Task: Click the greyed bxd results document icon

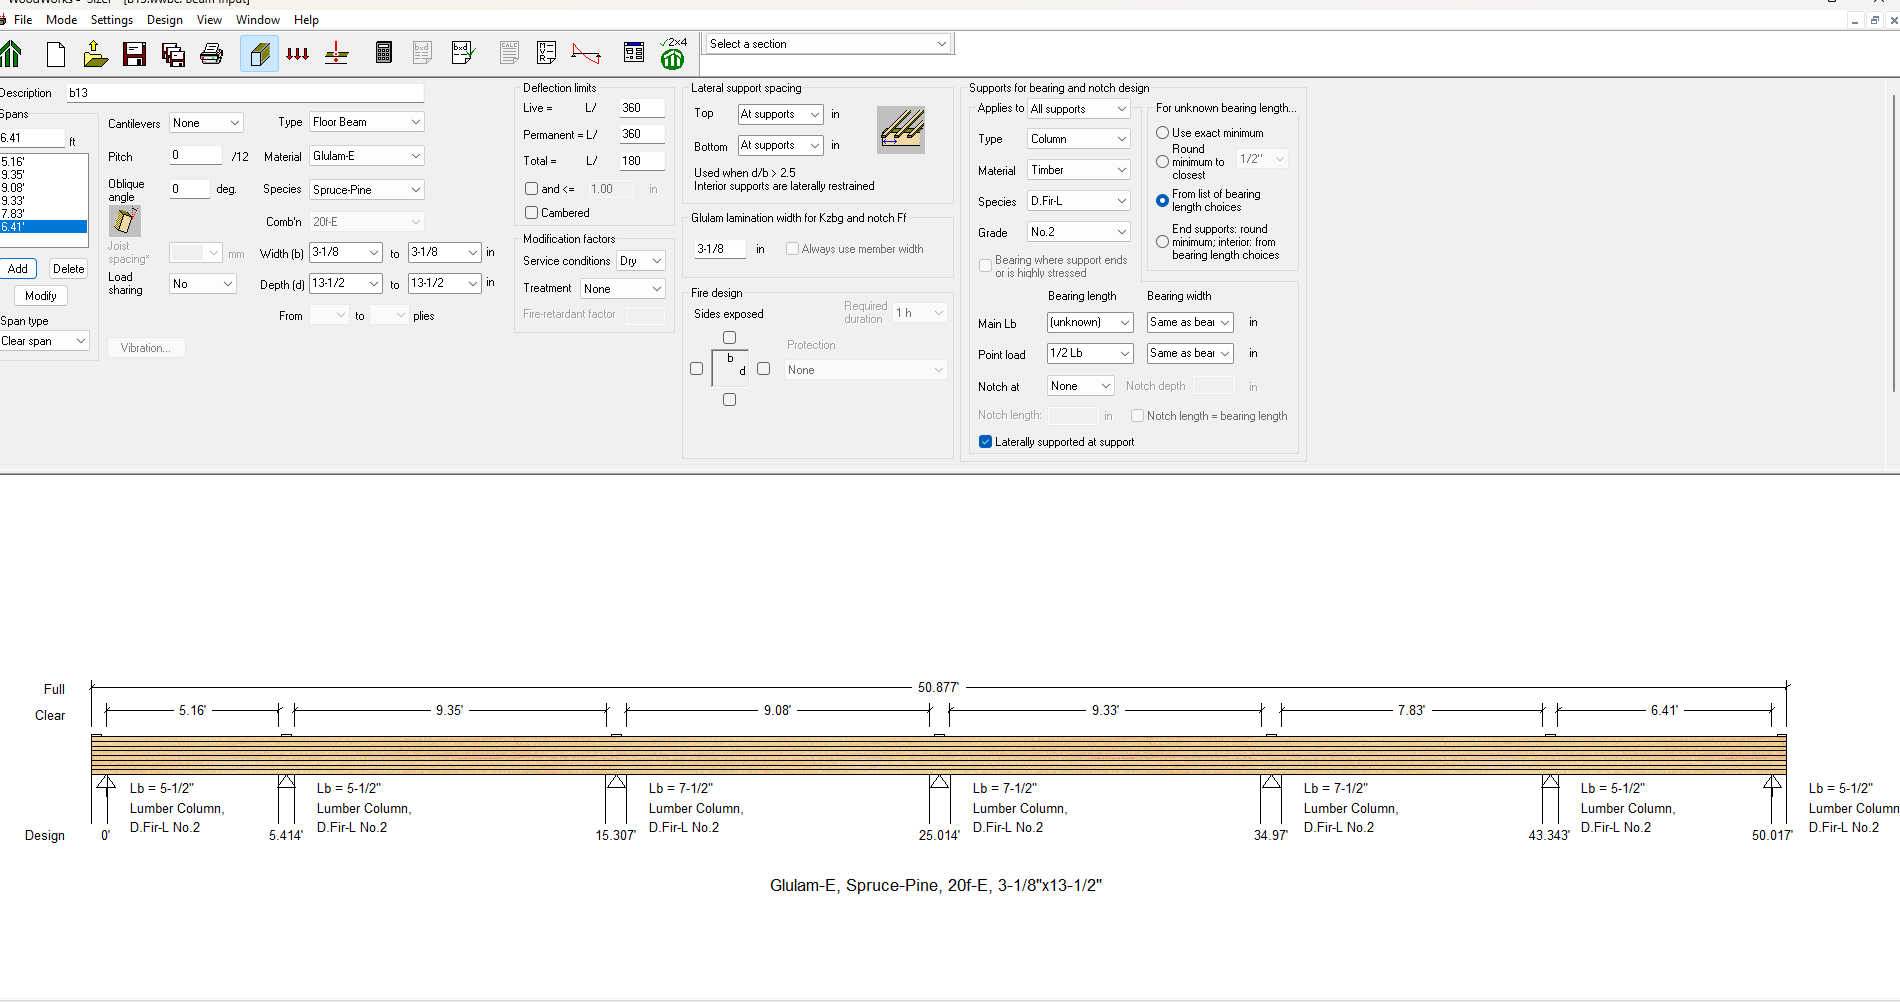Action: tap(422, 53)
